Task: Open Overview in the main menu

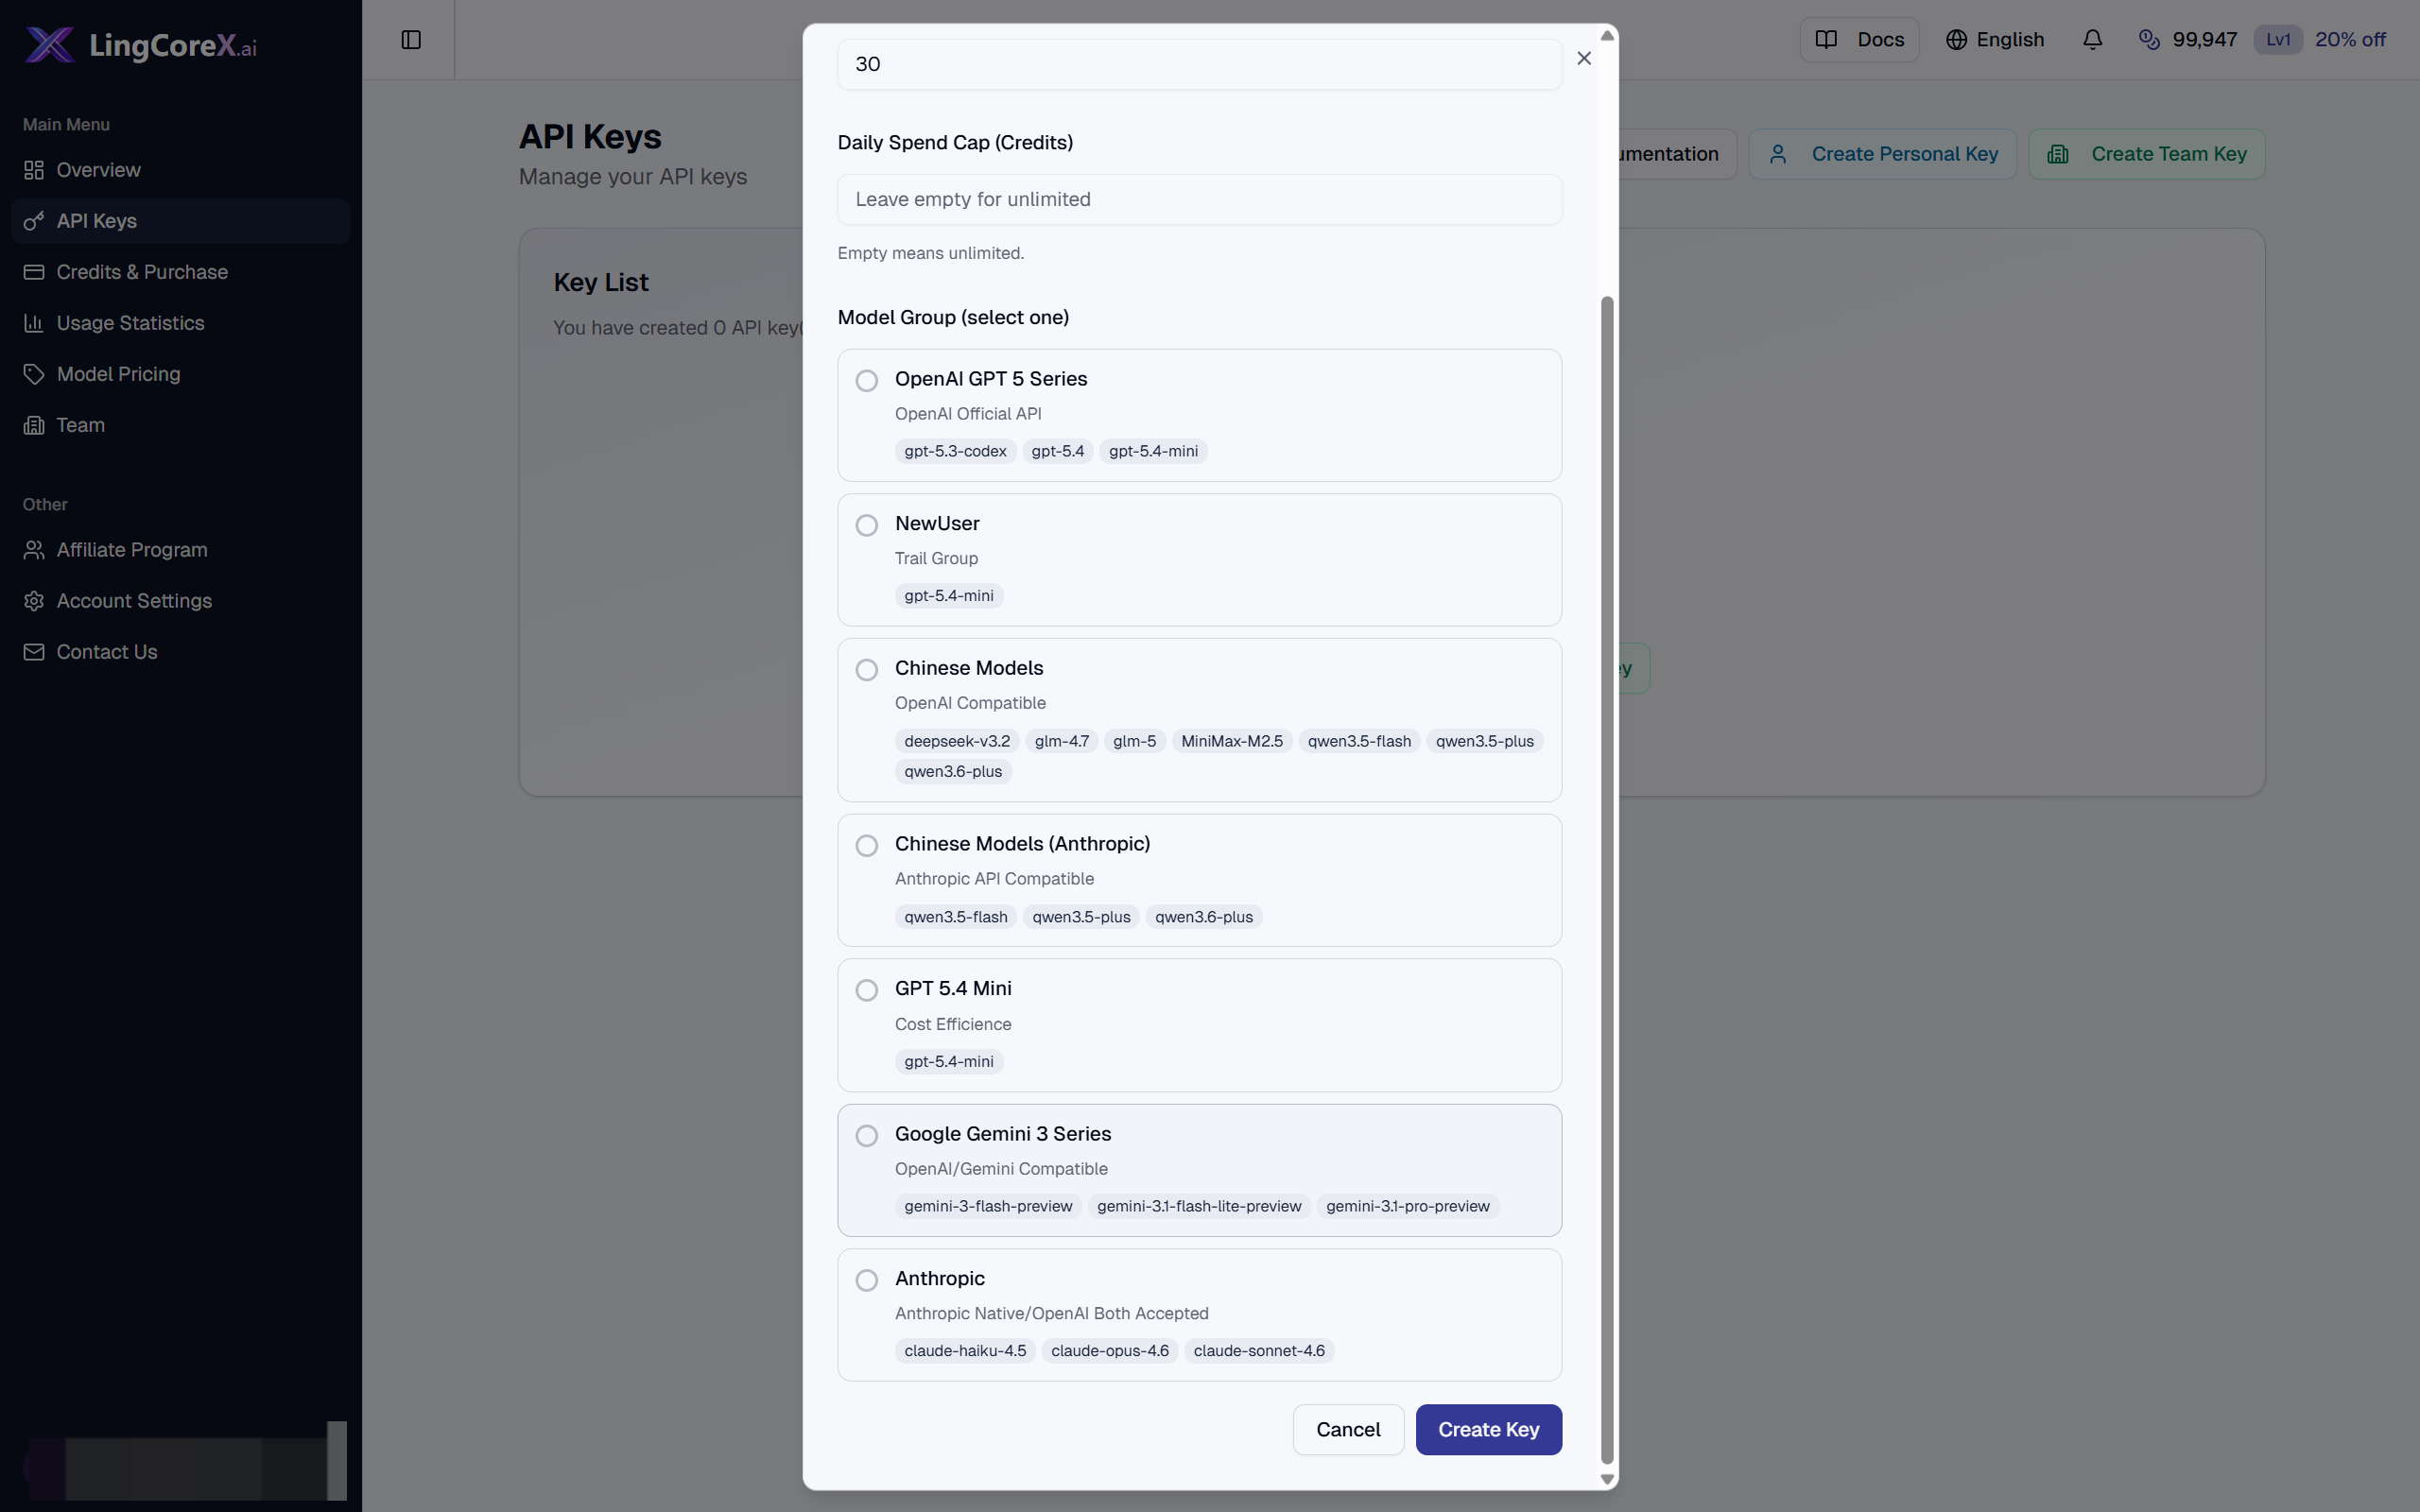Action: point(181,170)
